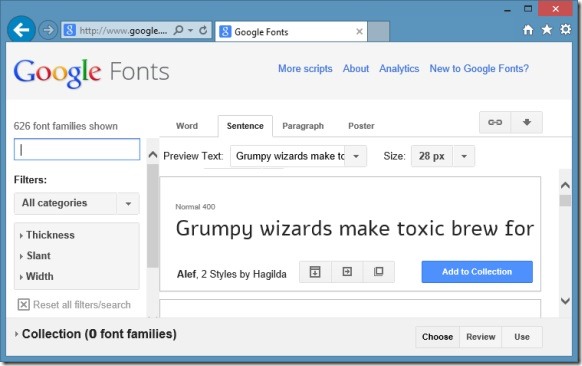Click the Reset all filters X icon
Screen dimensions: 582x366
[23, 305]
